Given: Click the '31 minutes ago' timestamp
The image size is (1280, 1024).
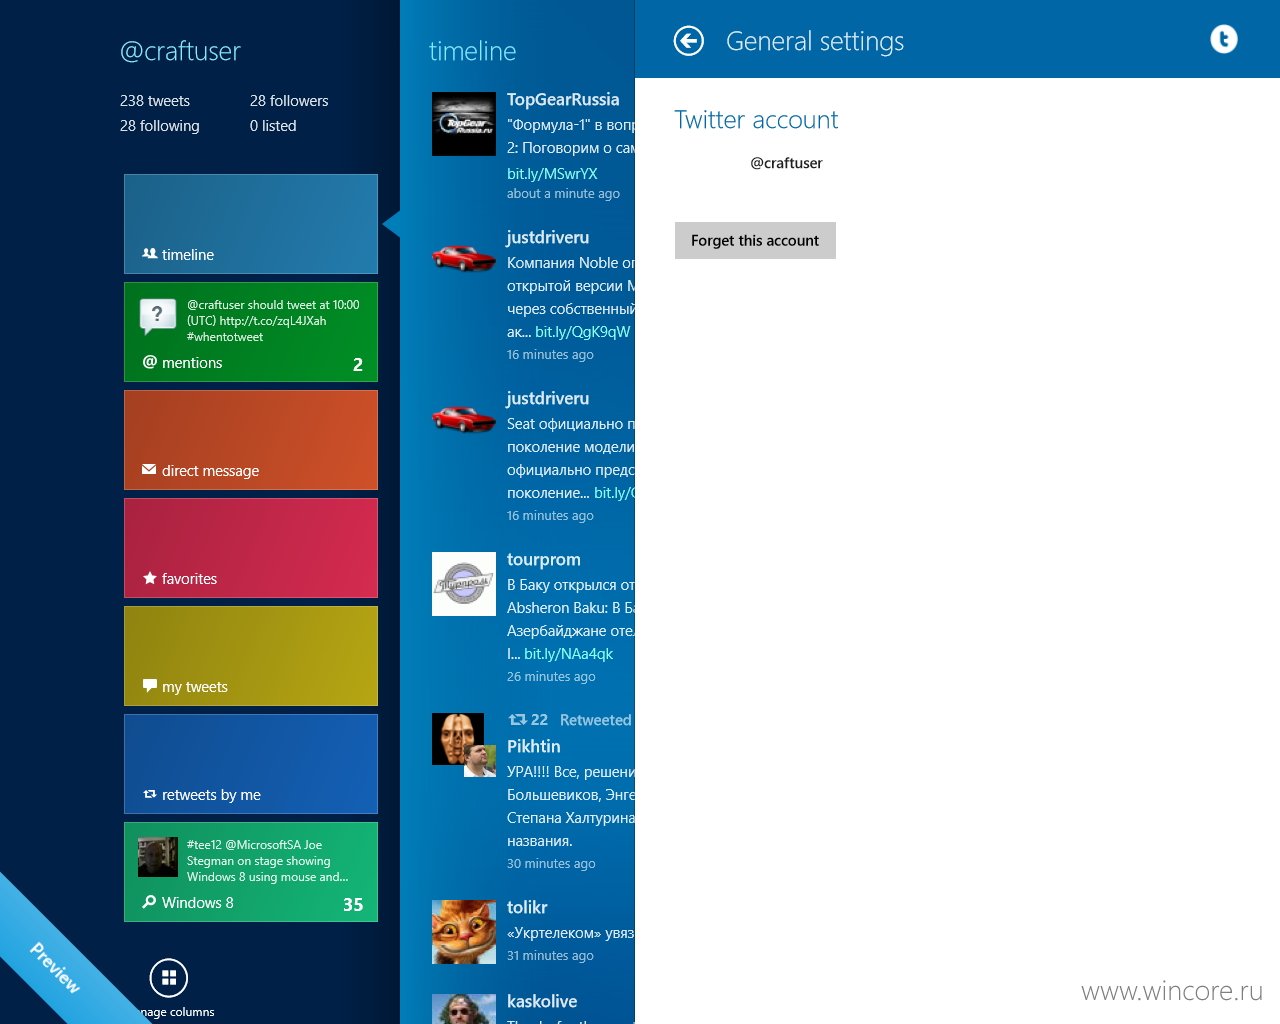Looking at the screenshot, I should coord(550,956).
